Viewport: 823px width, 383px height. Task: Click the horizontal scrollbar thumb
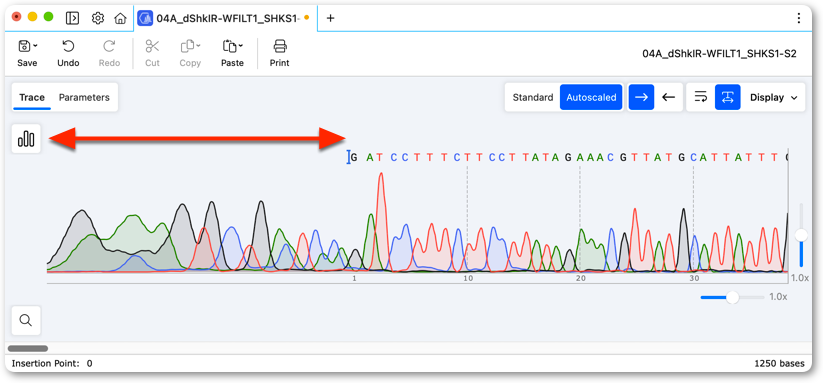[x=28, y=348]
